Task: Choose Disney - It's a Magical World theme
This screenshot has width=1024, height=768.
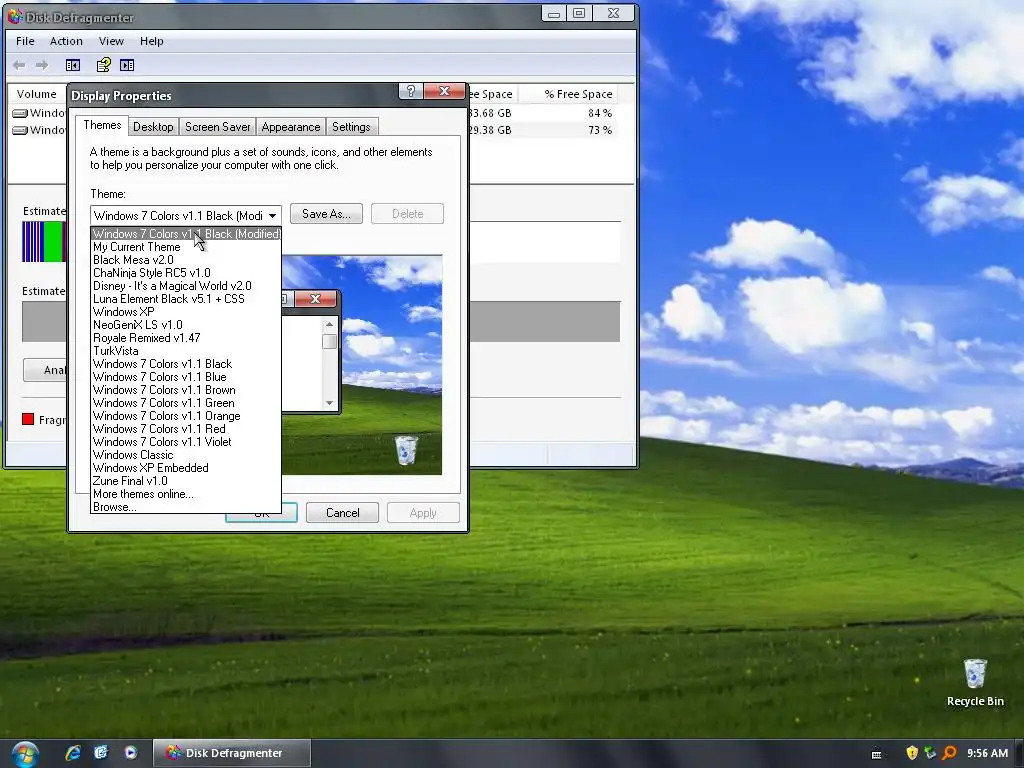Action: pos(185,286)
